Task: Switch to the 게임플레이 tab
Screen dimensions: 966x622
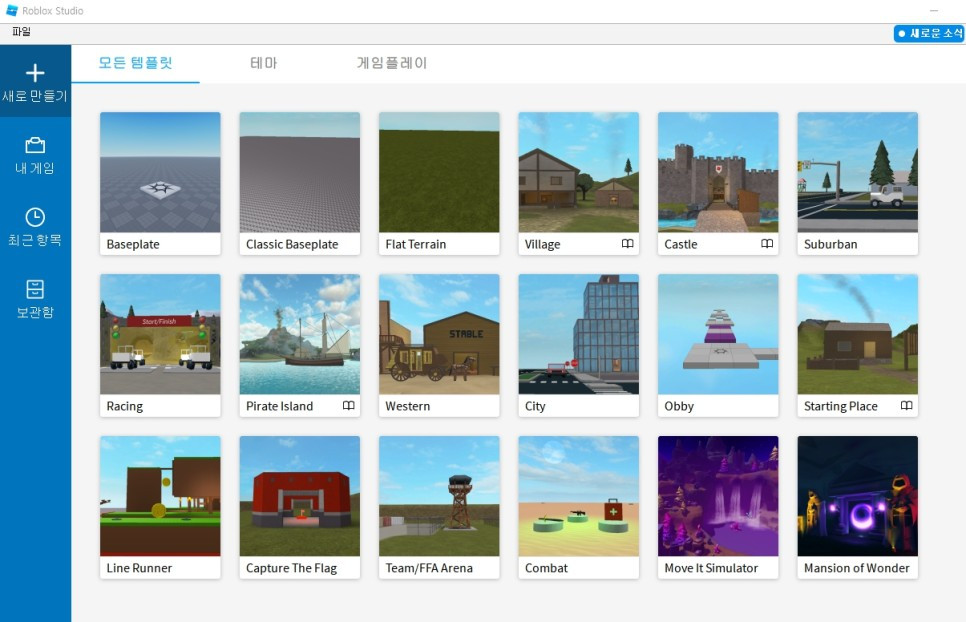Action: point(392,63)
